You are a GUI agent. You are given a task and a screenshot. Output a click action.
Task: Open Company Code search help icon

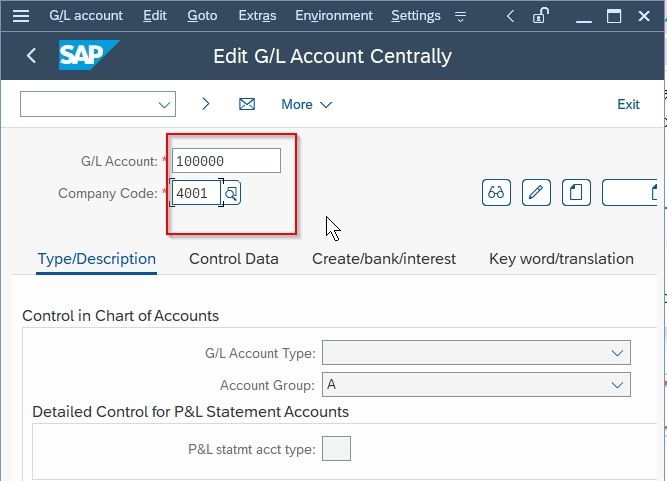coord(231,194)
